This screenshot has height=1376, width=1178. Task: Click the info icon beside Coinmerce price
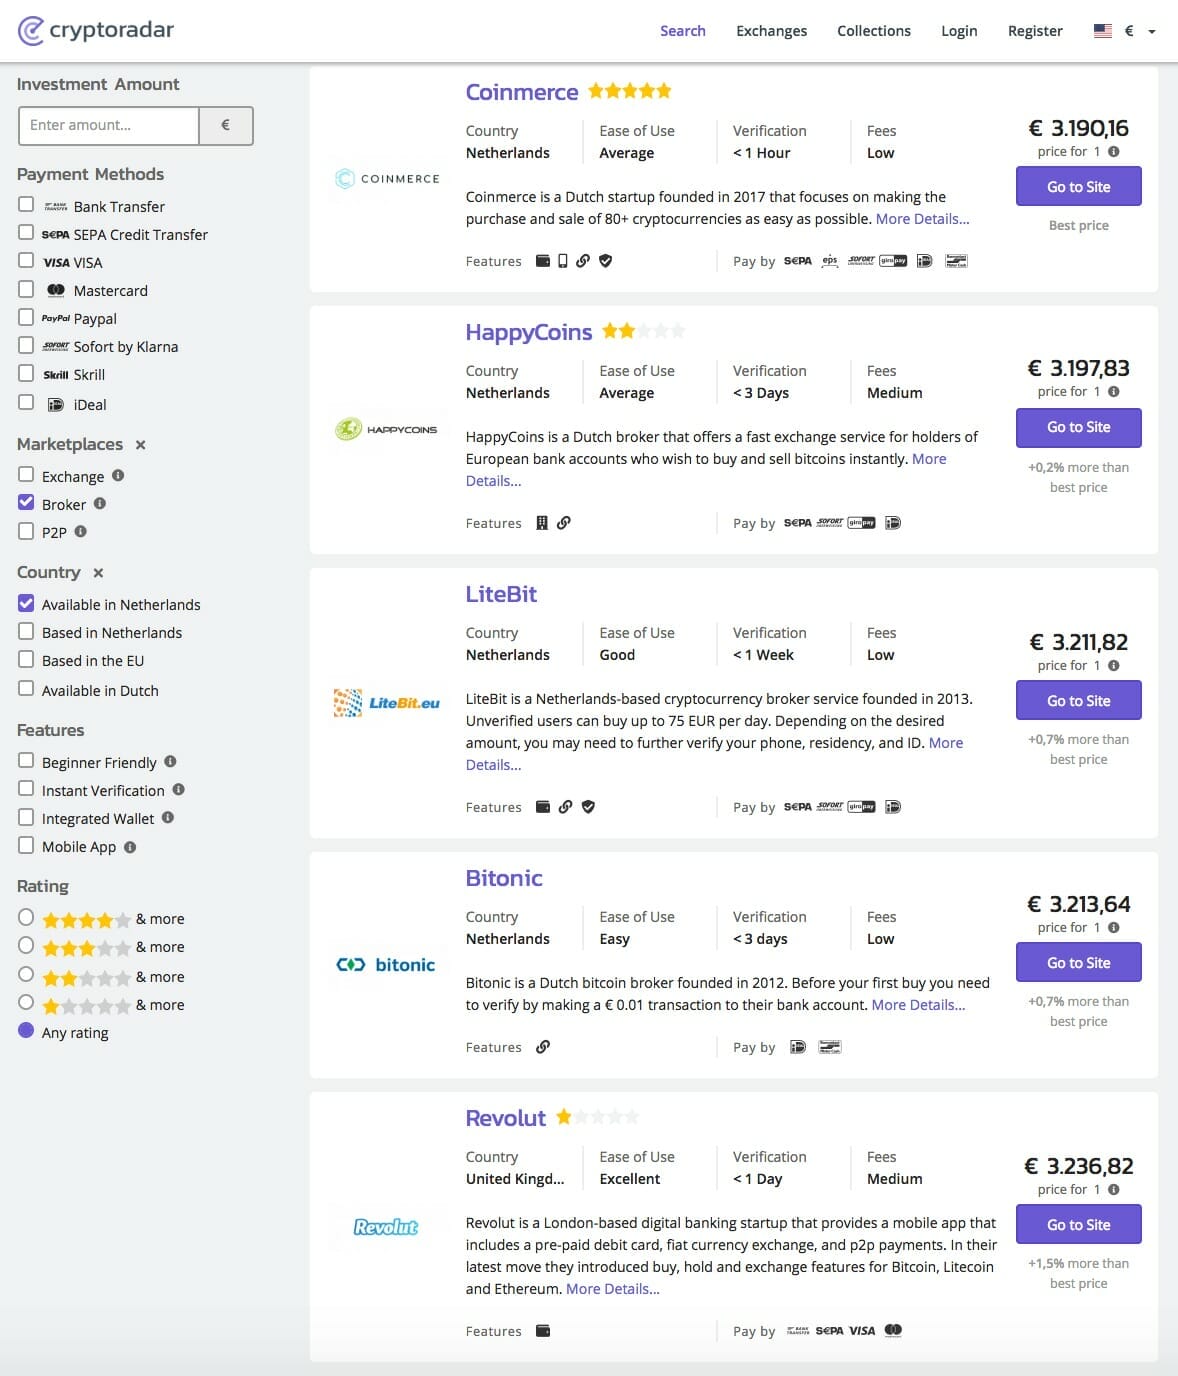1114,152
